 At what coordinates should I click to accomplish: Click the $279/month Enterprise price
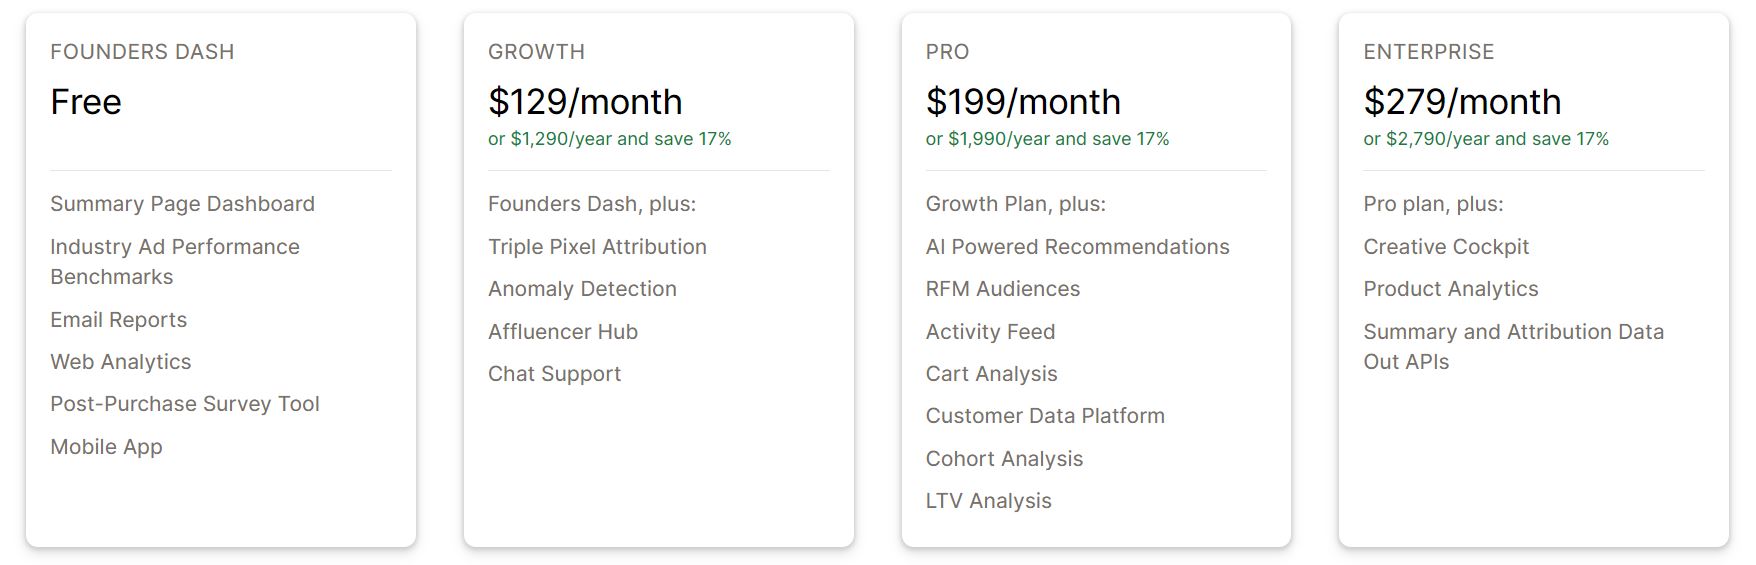(1462, 102)
